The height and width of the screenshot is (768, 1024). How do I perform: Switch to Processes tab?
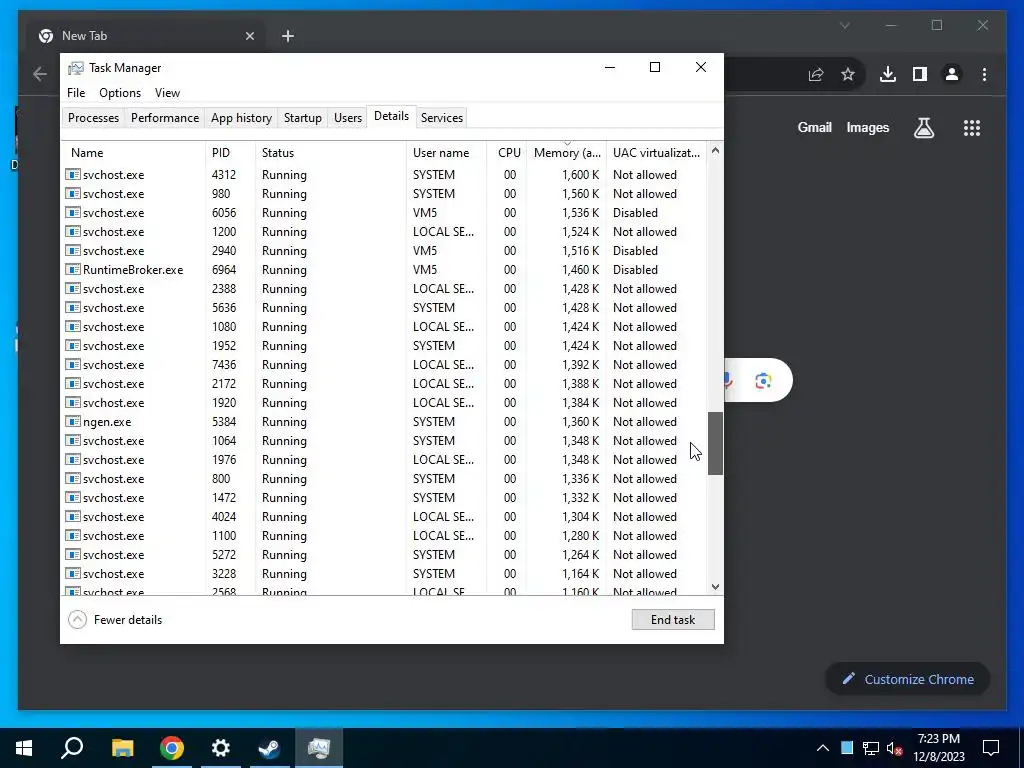click(x=93, y=118)
